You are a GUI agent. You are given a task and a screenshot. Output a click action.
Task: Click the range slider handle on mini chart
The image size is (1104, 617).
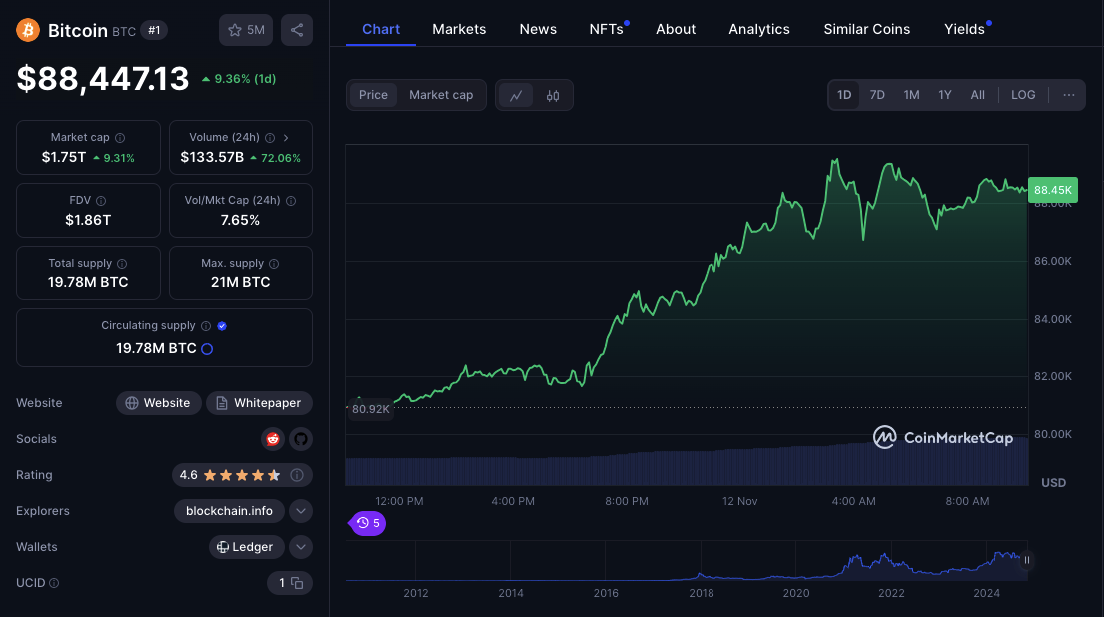tap(1026, 560)
